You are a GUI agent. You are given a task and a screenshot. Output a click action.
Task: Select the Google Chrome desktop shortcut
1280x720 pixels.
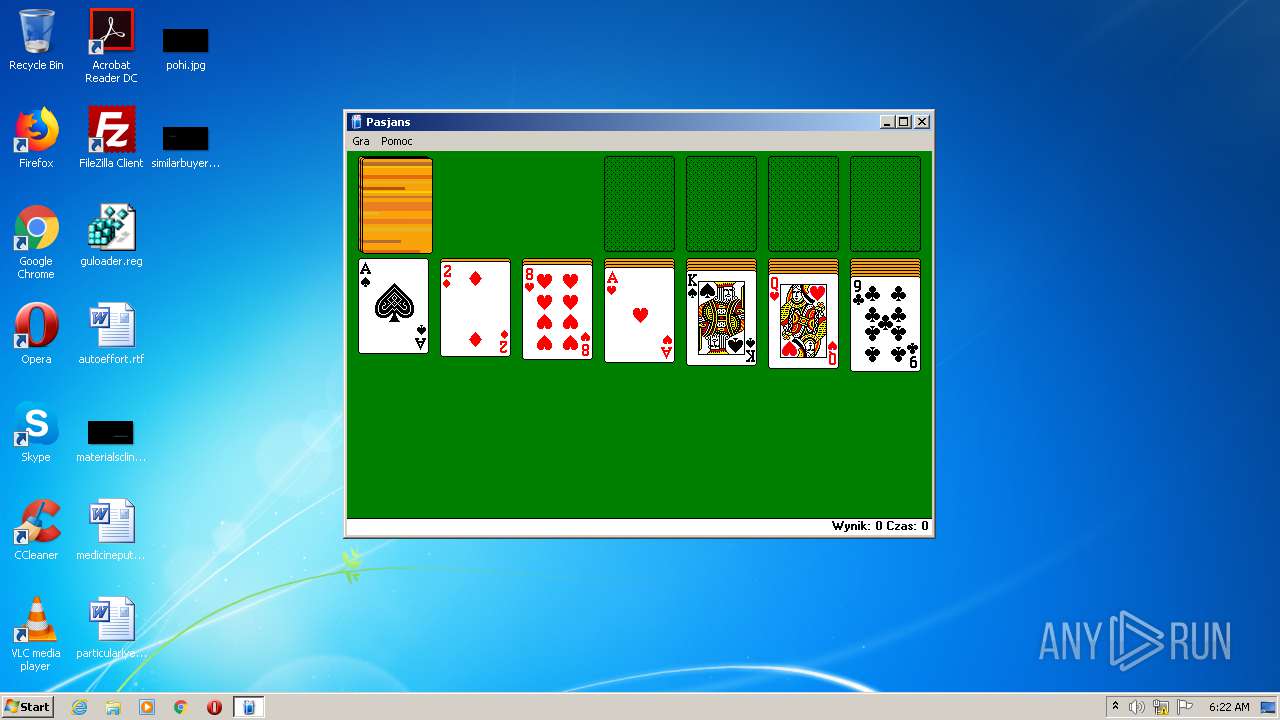coord(36,242)
